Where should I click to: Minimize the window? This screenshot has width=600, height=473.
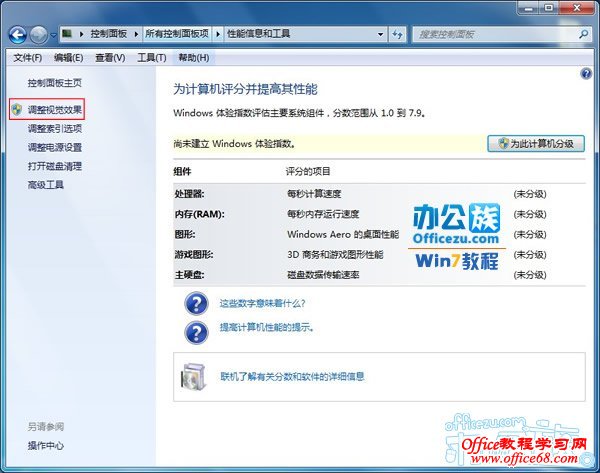[529, 7]
